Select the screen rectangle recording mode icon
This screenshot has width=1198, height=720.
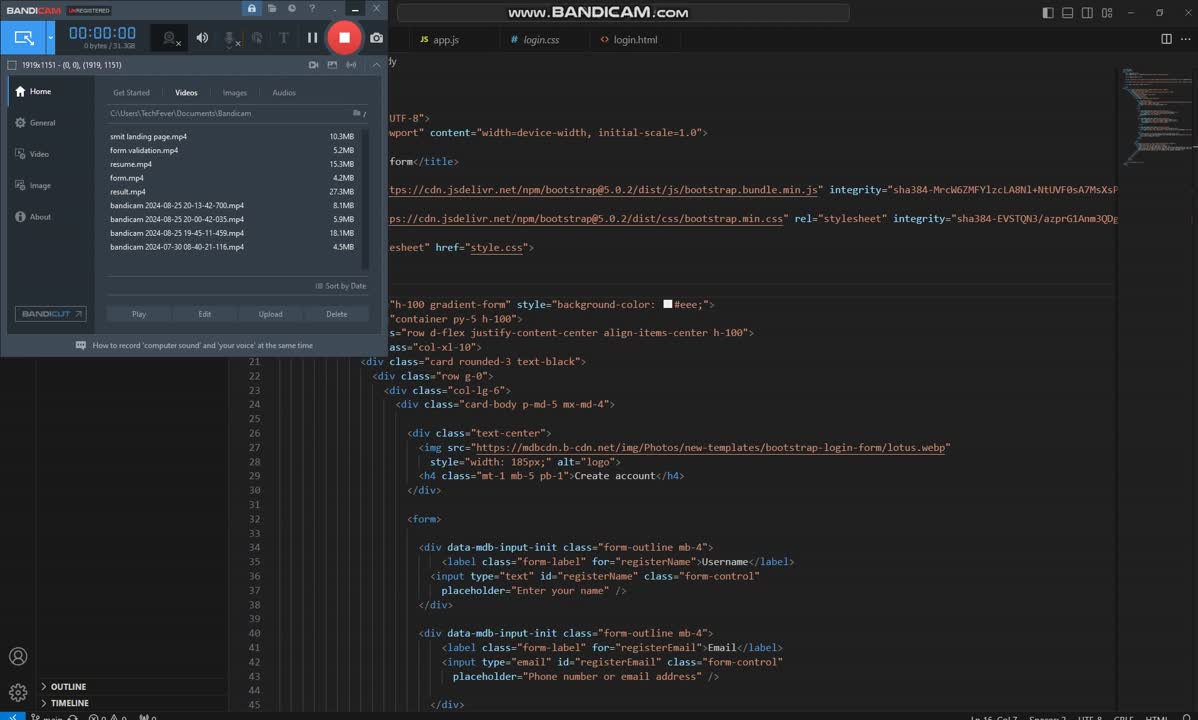click(23, 38)
